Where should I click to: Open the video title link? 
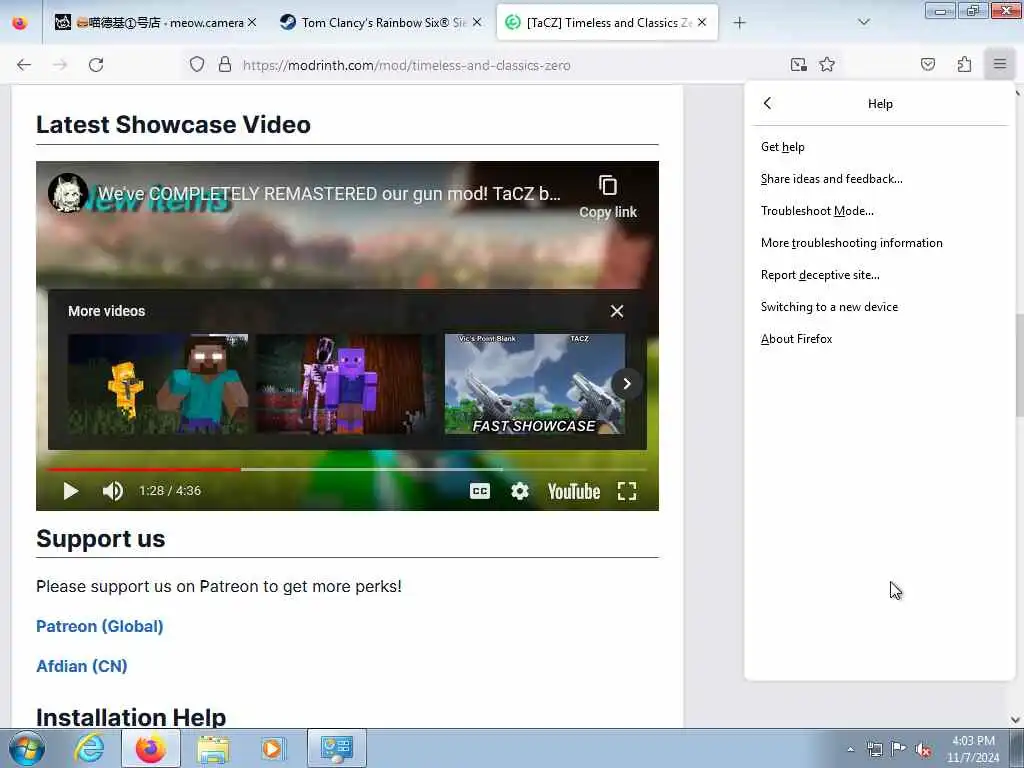[329, 194]
